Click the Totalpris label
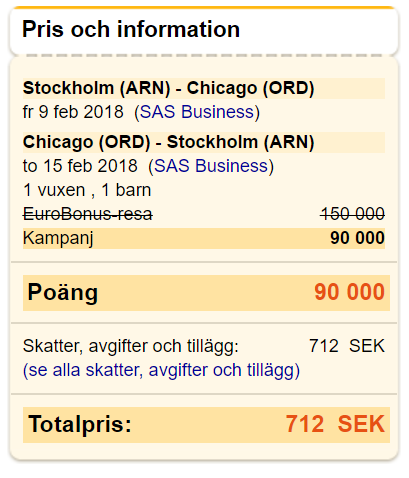The height and width of the screenshot is (478, 409). tap(80, 424)
